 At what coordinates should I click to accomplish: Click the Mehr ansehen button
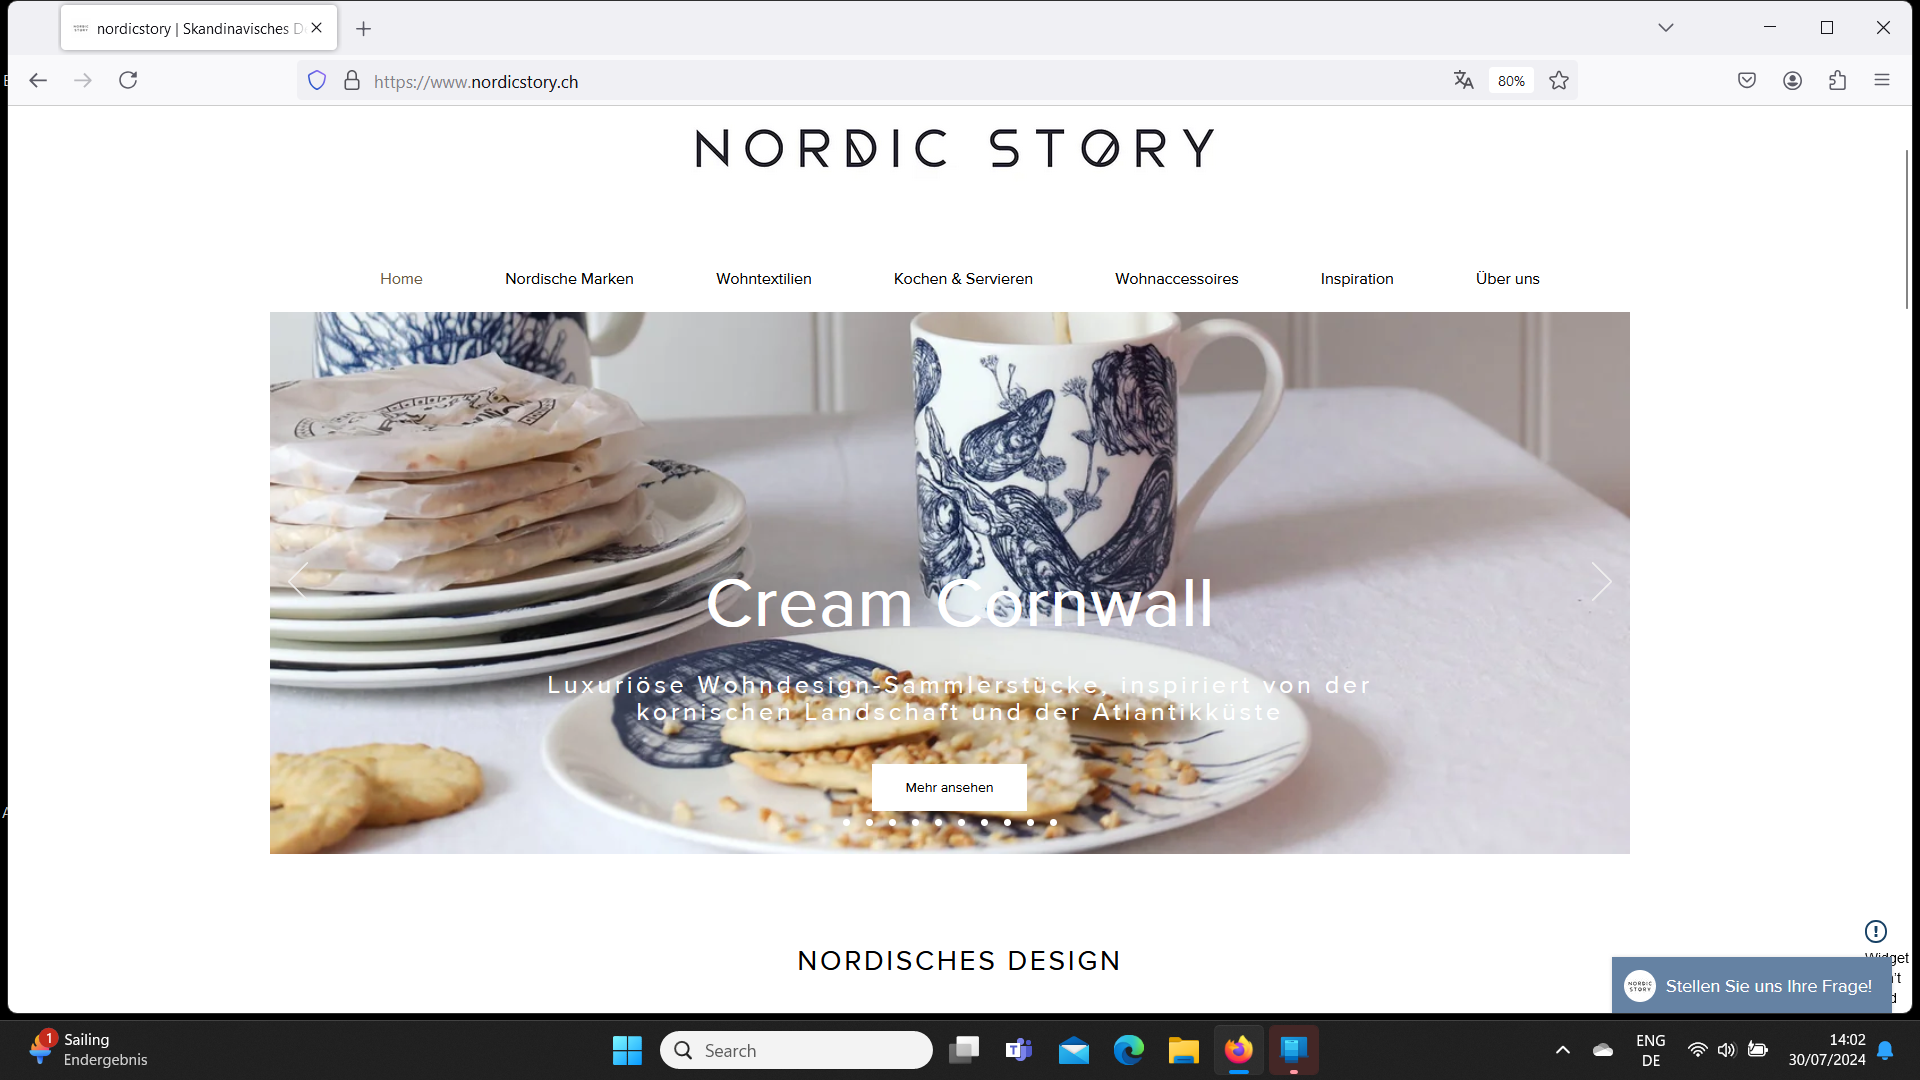949,788
